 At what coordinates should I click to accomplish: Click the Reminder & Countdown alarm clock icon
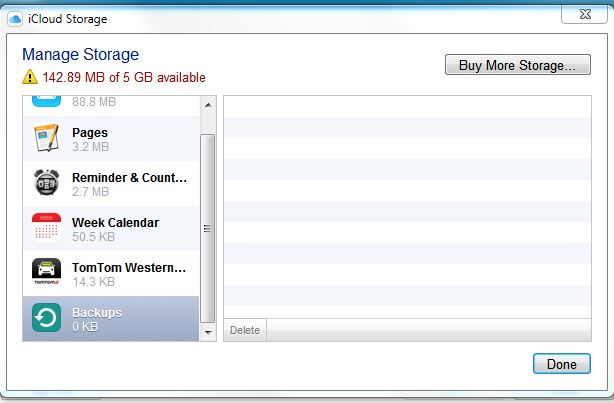[x=46, y=183]
